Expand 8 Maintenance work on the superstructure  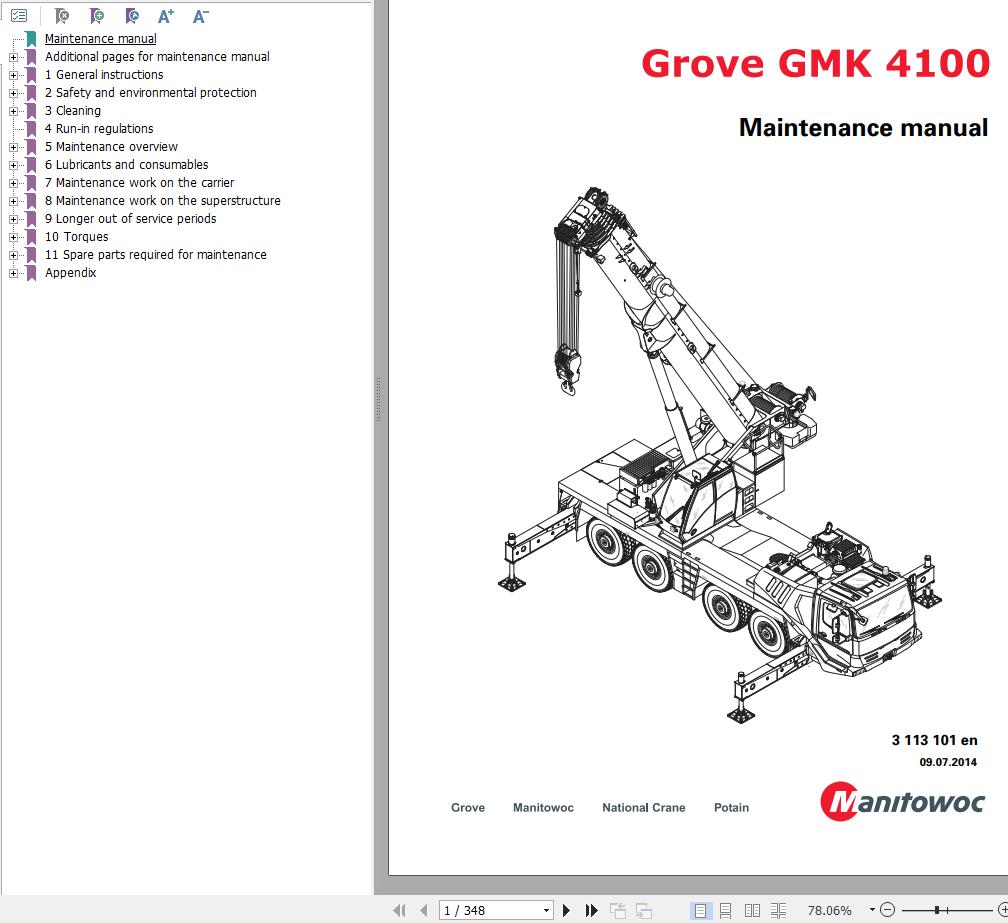pos(13,201)
